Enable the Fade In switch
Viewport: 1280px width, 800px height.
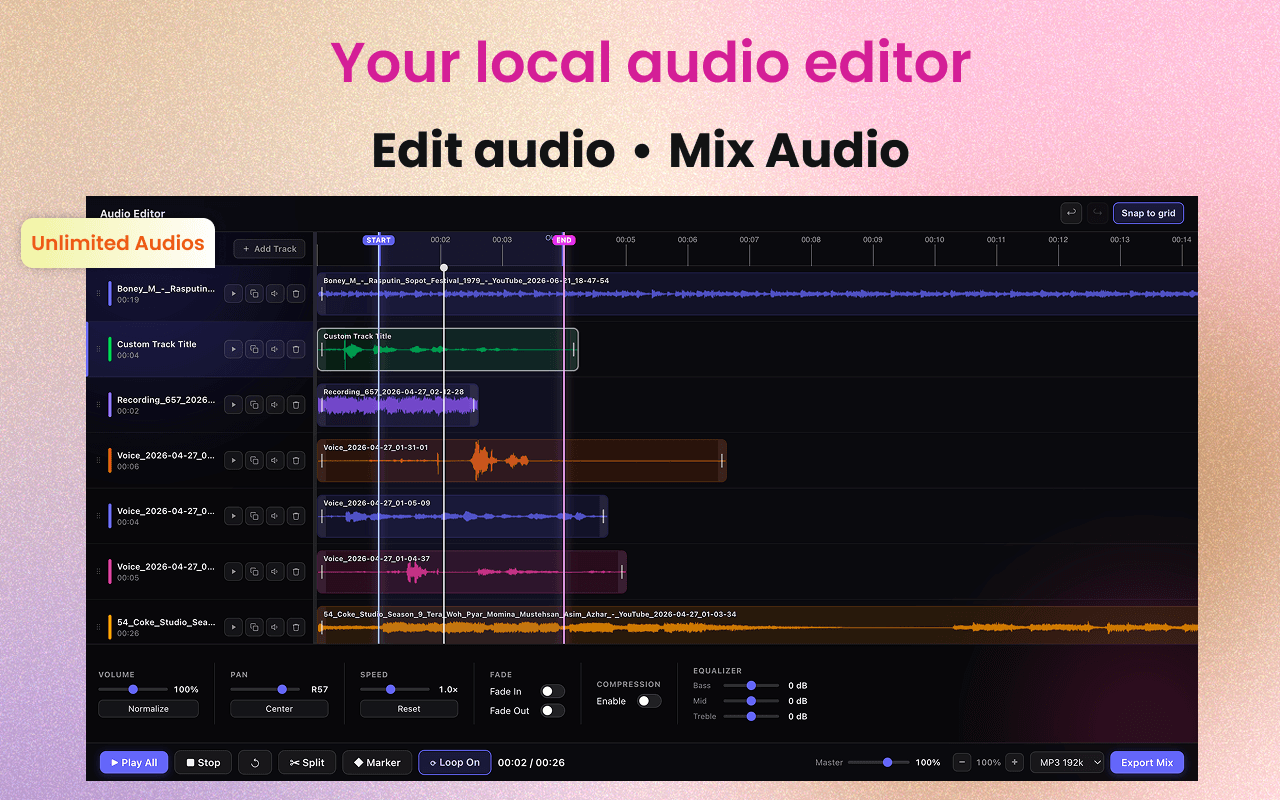(x=552, y=691)
